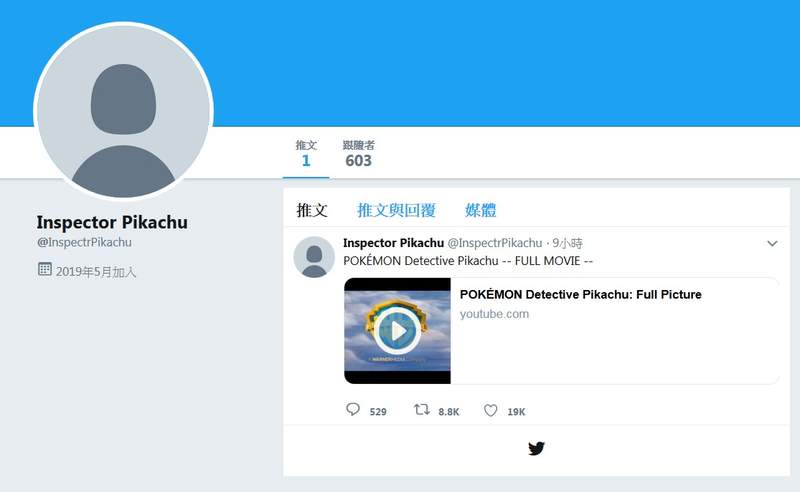
Task: Open the 推文 1 tweets count
Action: [306, 154]
